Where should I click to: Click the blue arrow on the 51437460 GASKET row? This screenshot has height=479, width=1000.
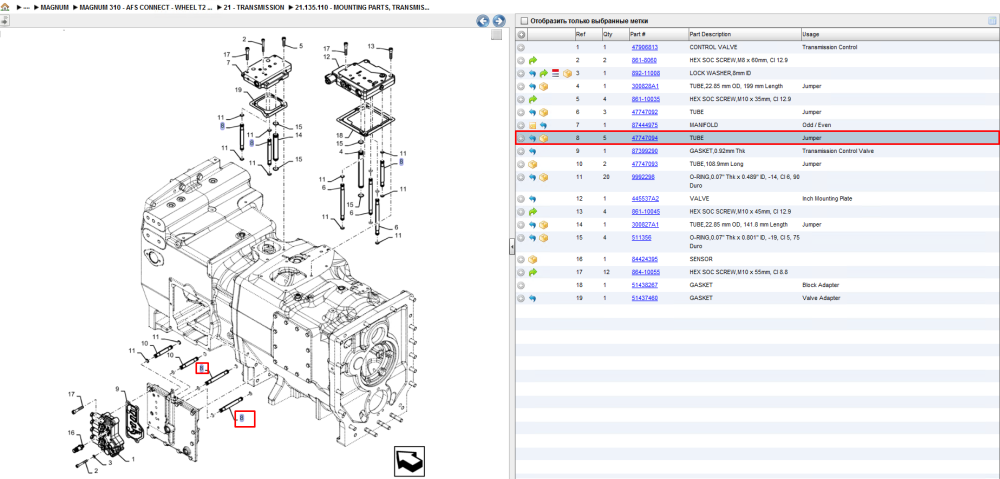click(533, 298)
